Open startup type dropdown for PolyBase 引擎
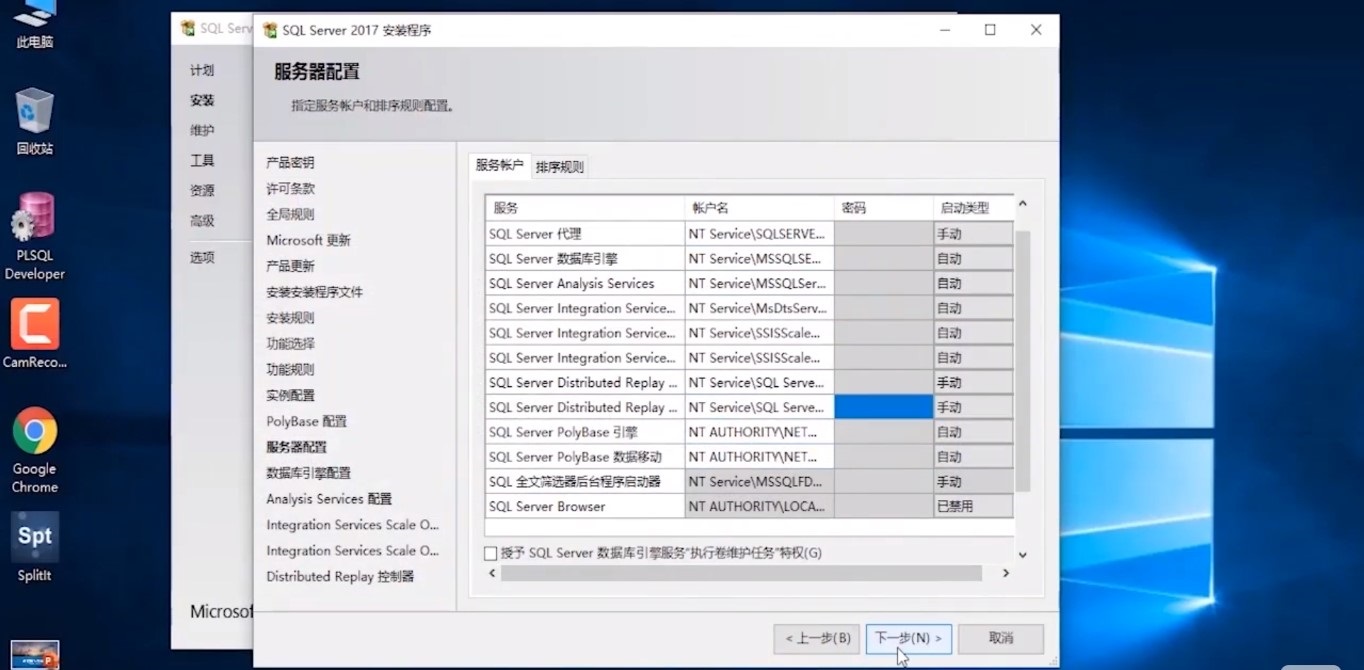The width and height of the screenshot is (1364, 670). 973,432
